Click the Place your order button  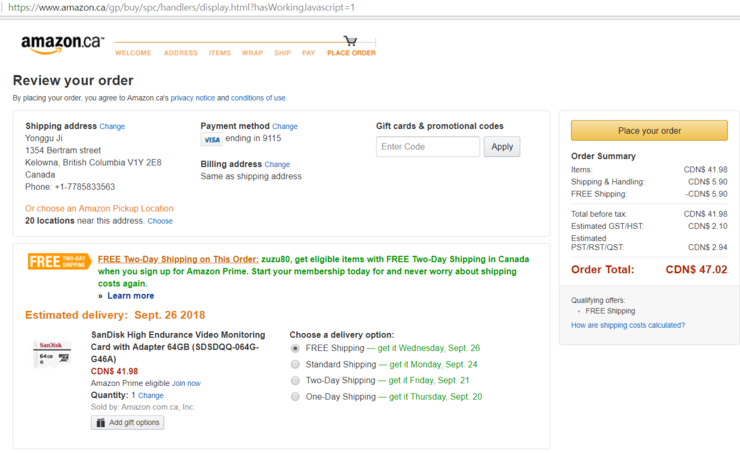(x=649, y=131)
